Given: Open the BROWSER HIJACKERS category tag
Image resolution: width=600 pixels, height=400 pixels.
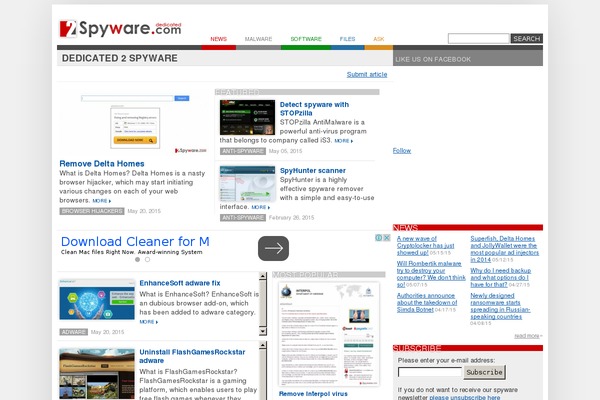Looking at the screenshot, I should [92, 211].
